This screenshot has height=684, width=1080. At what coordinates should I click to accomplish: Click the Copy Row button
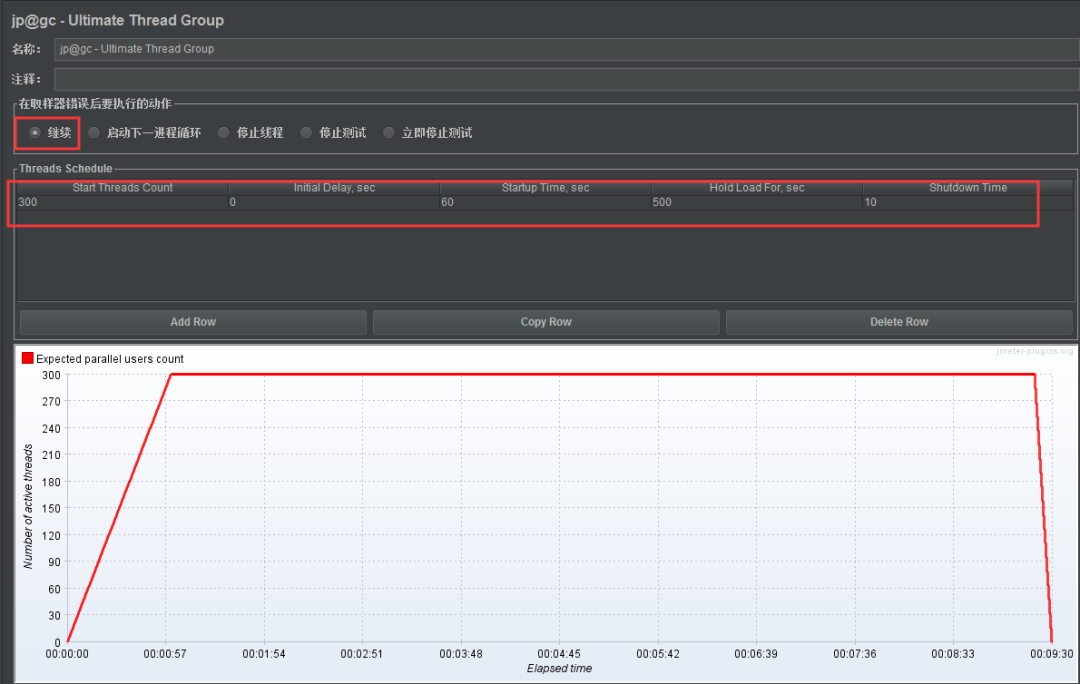[546, 322]
